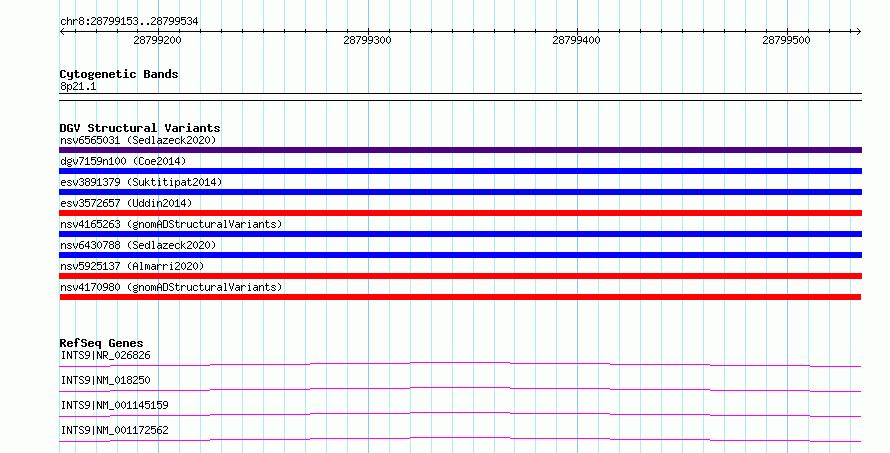The image size is (890, 453).
Task: Click the magenta intron line of INTS9|NM_018250
Action: (460, 389)
